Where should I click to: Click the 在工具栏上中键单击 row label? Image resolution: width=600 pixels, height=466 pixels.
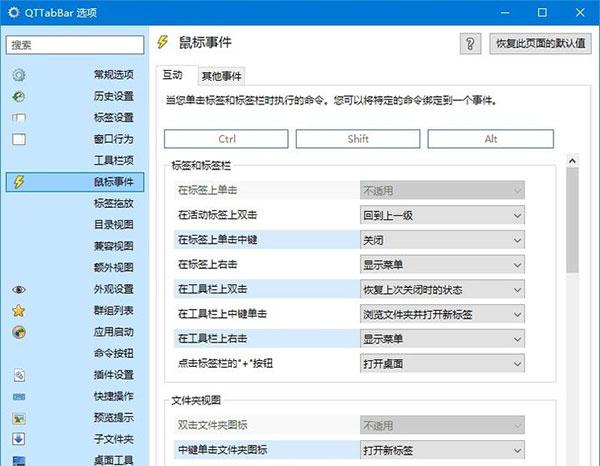(222, 314)
